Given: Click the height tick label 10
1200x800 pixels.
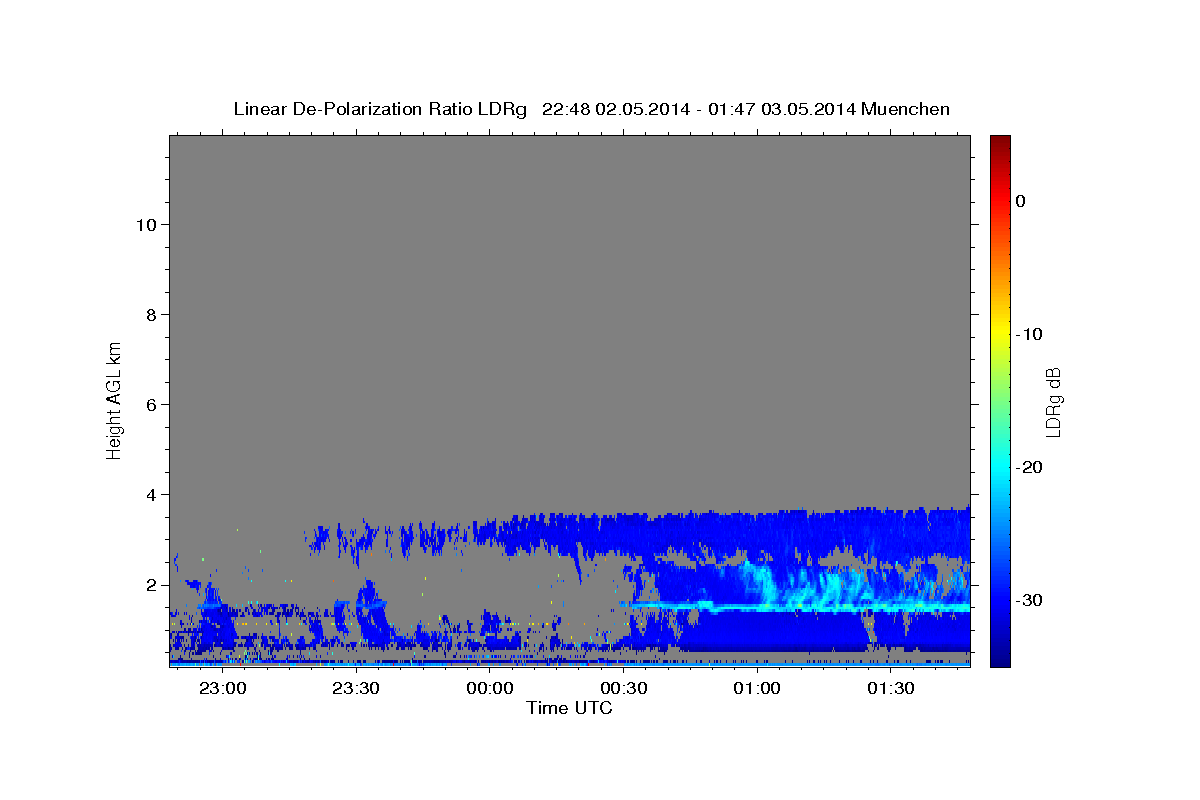Looking at the screenshot, I should pyautogui.click(x=145, y=224).
